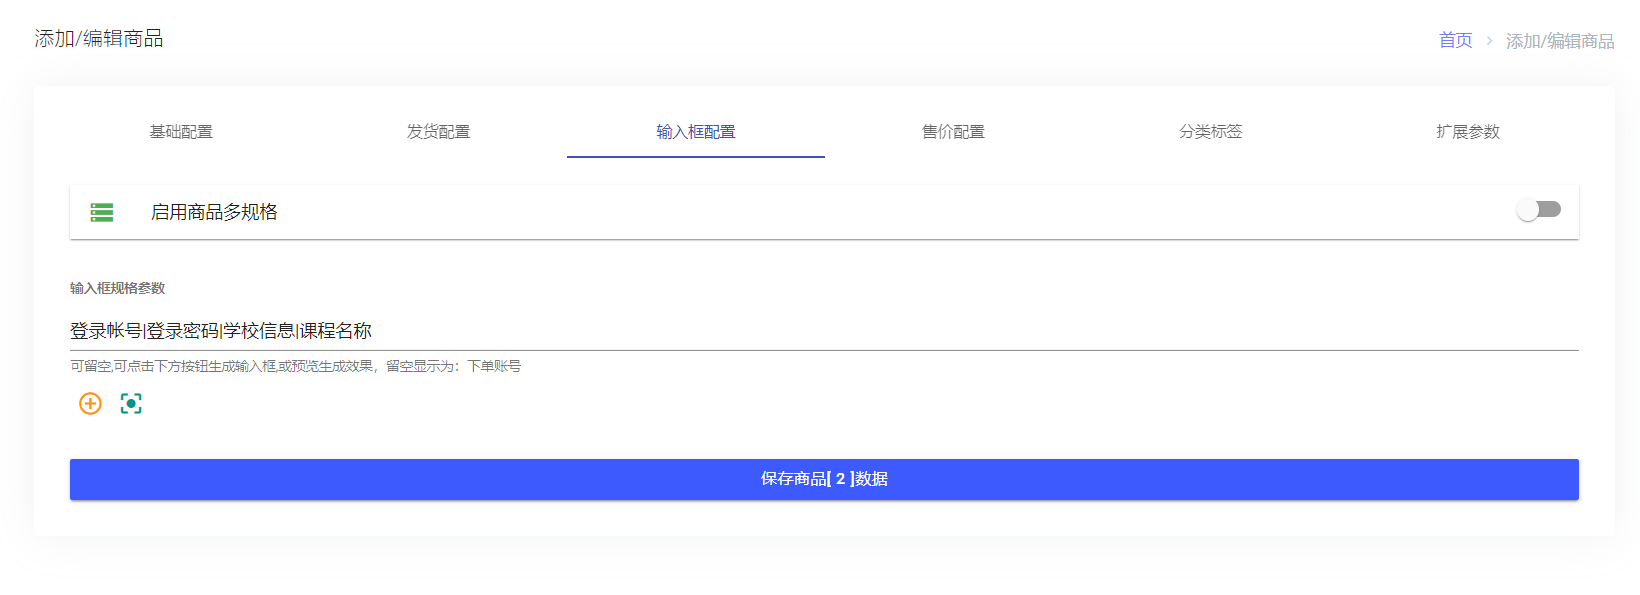
Task: Click the 添加/编辑商品 breadcrumb item
Action: (x=1560, y=41)
